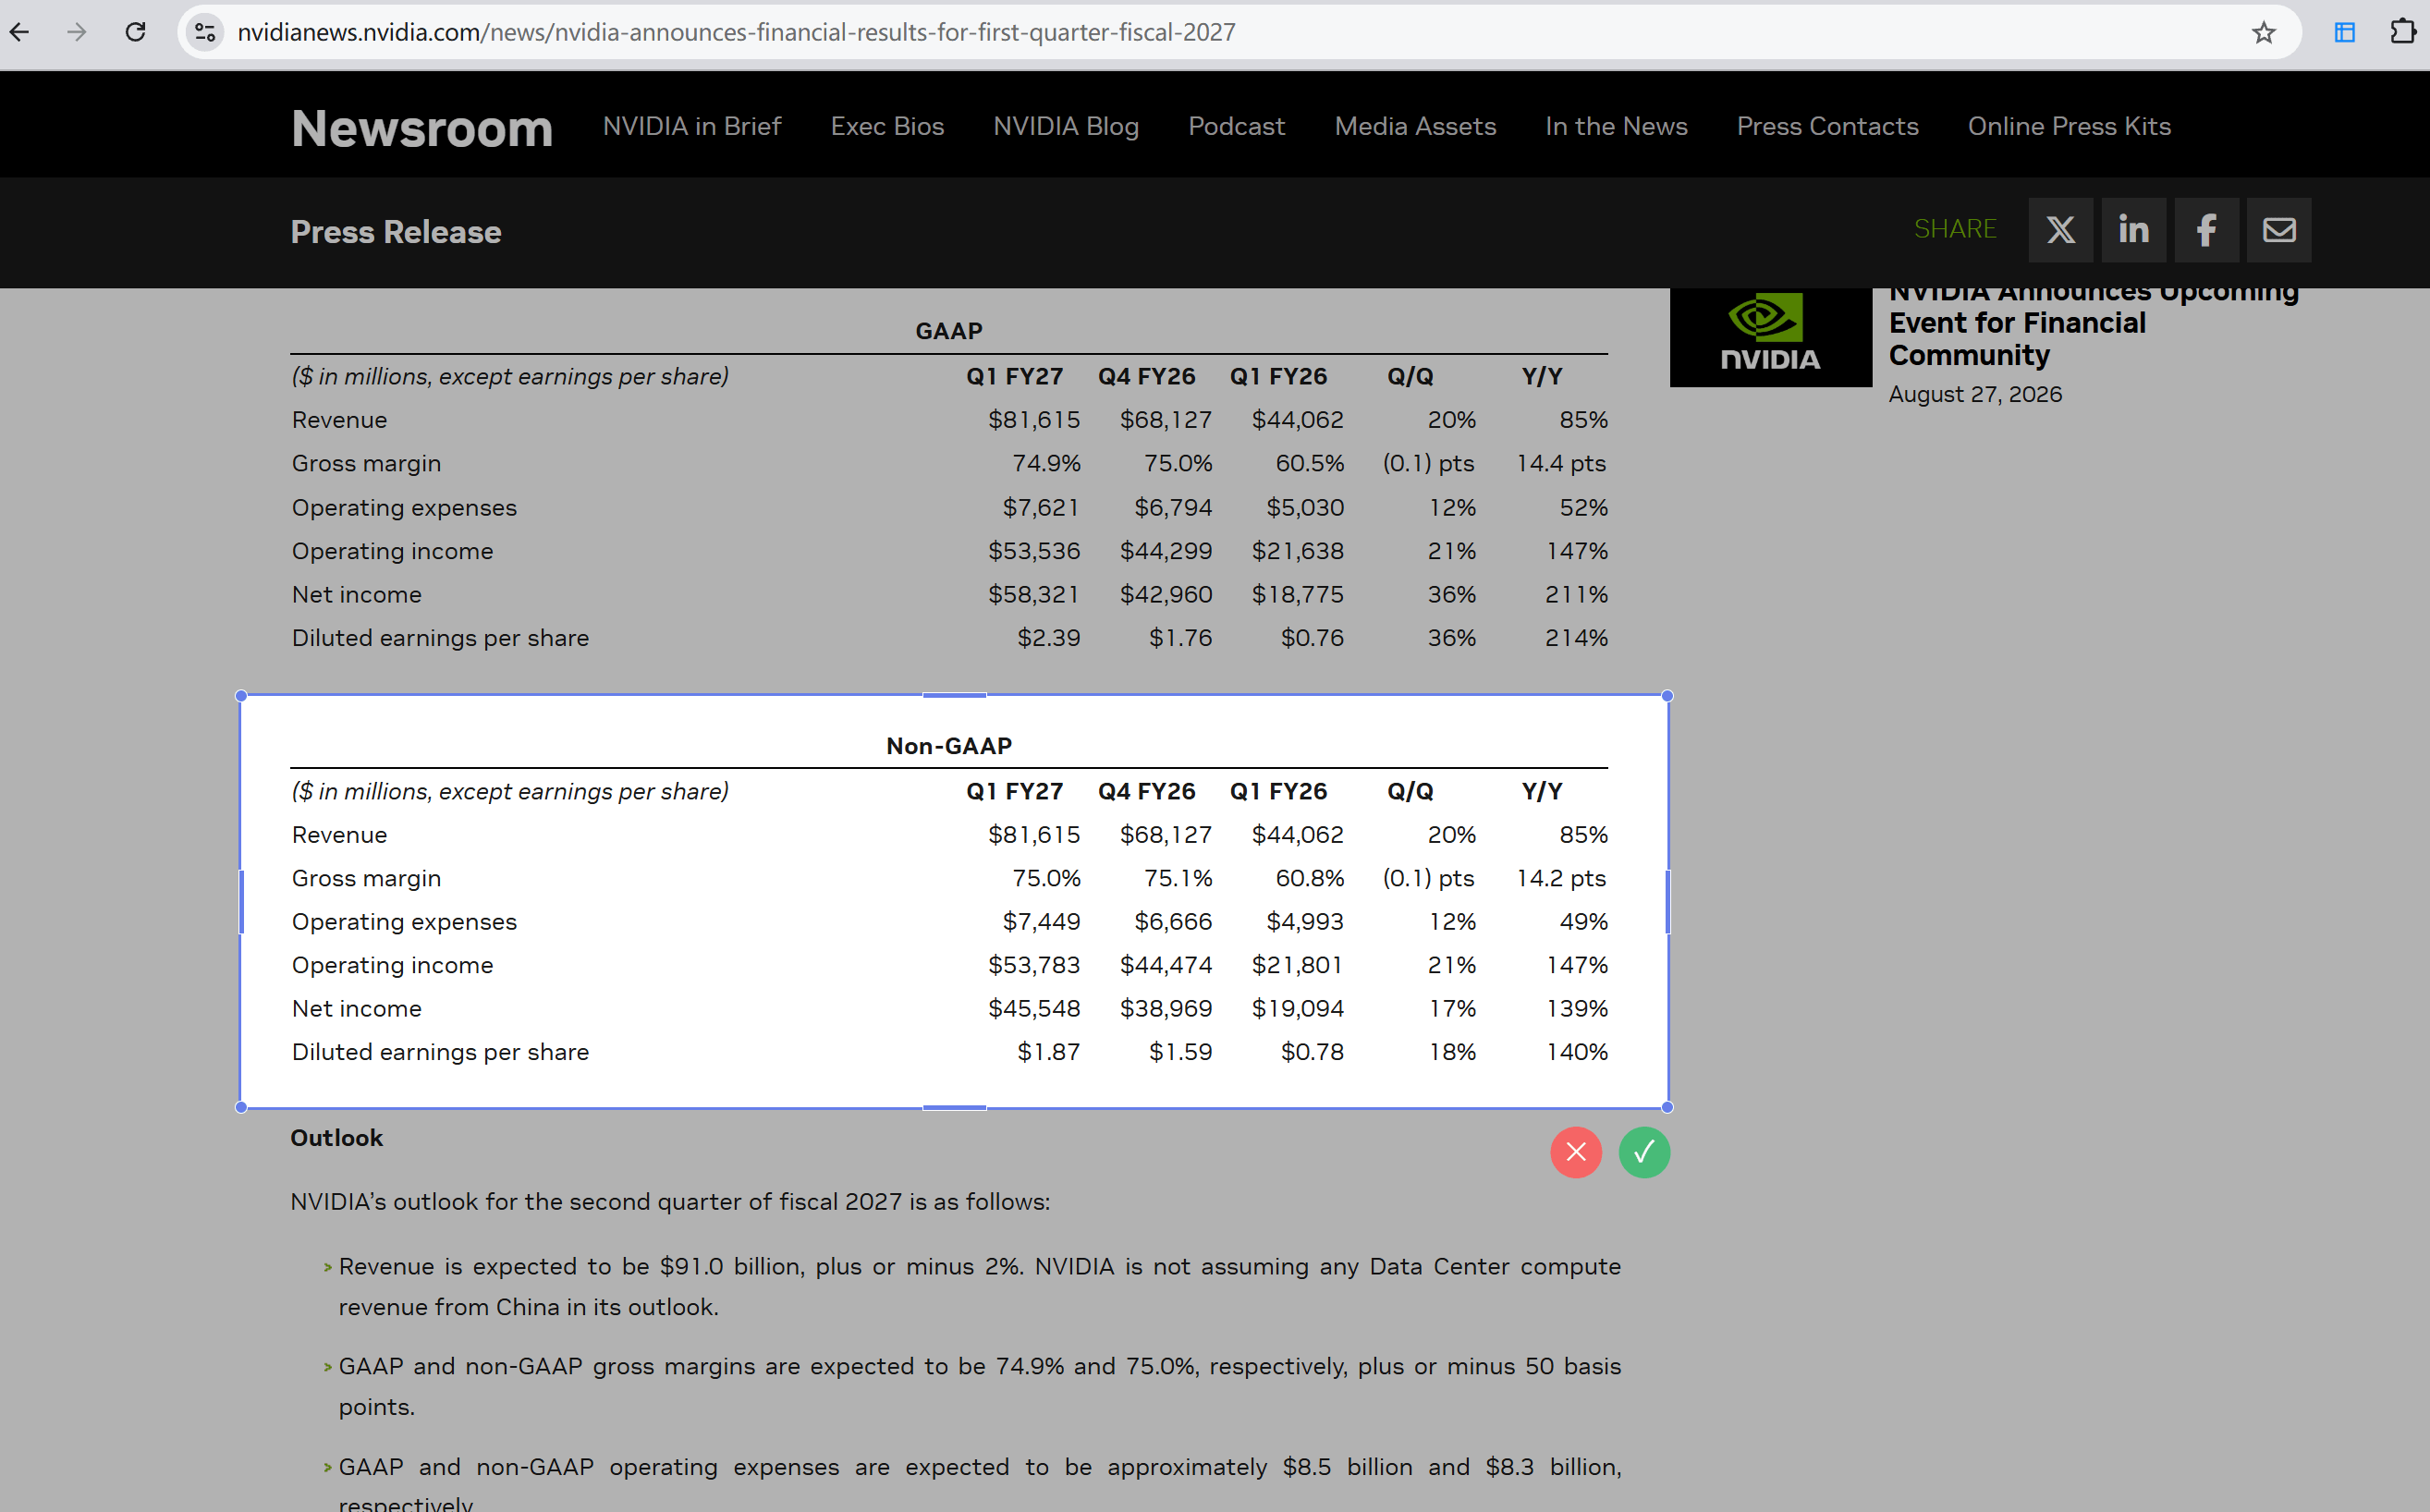The height and width of the screenshot is (1512, 2430).
Task: Click the $91.0 billion revenue outlook bullet
Action: (x=979, y=1286)
